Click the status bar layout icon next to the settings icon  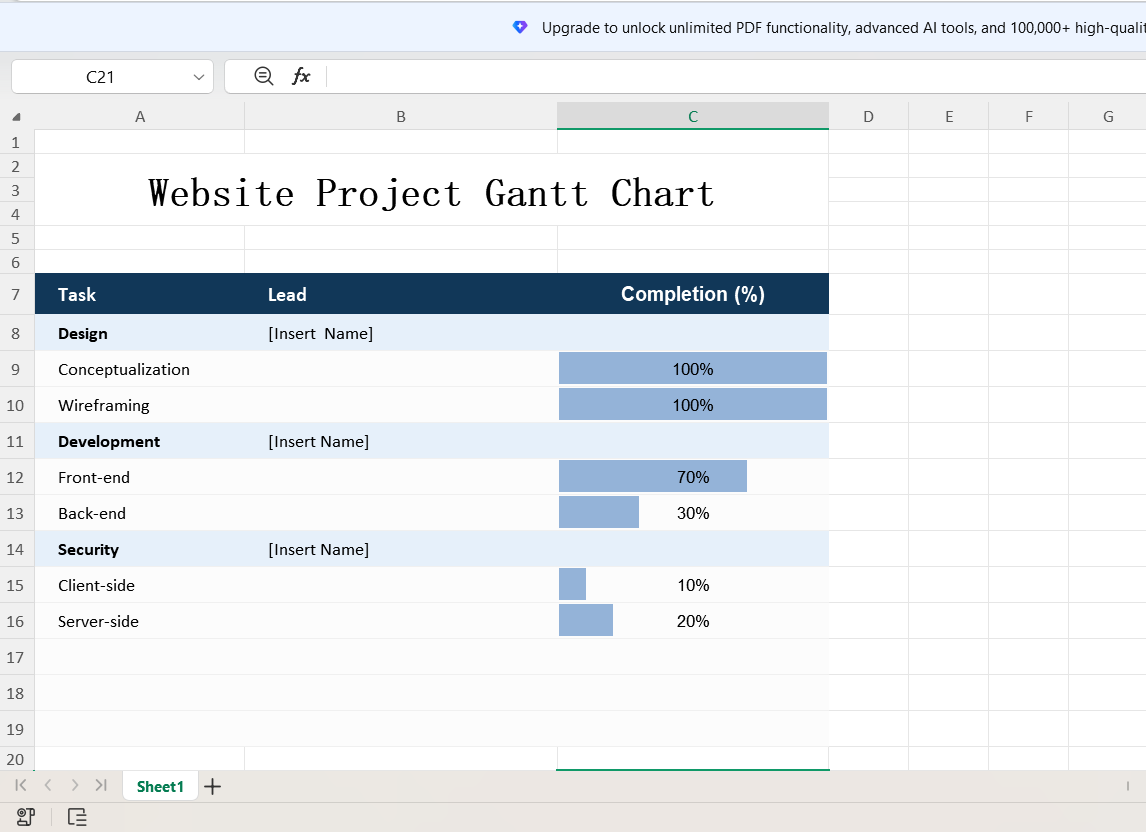point(77,817)
